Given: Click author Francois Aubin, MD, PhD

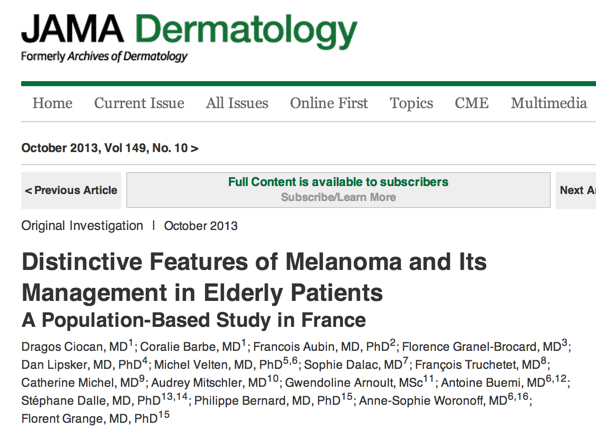Looking at the screenshot, I should point(324,346).
